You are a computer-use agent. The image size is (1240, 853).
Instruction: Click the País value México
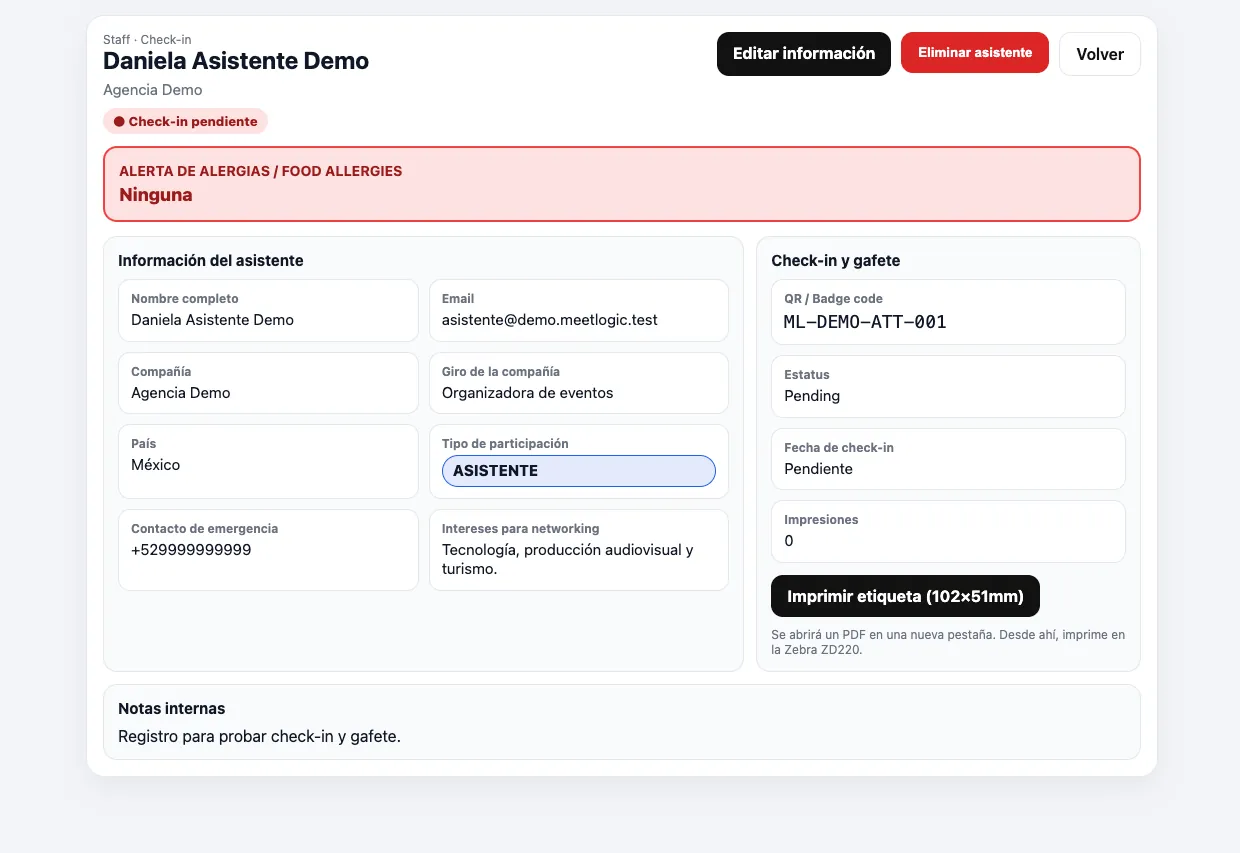(156, 465)
